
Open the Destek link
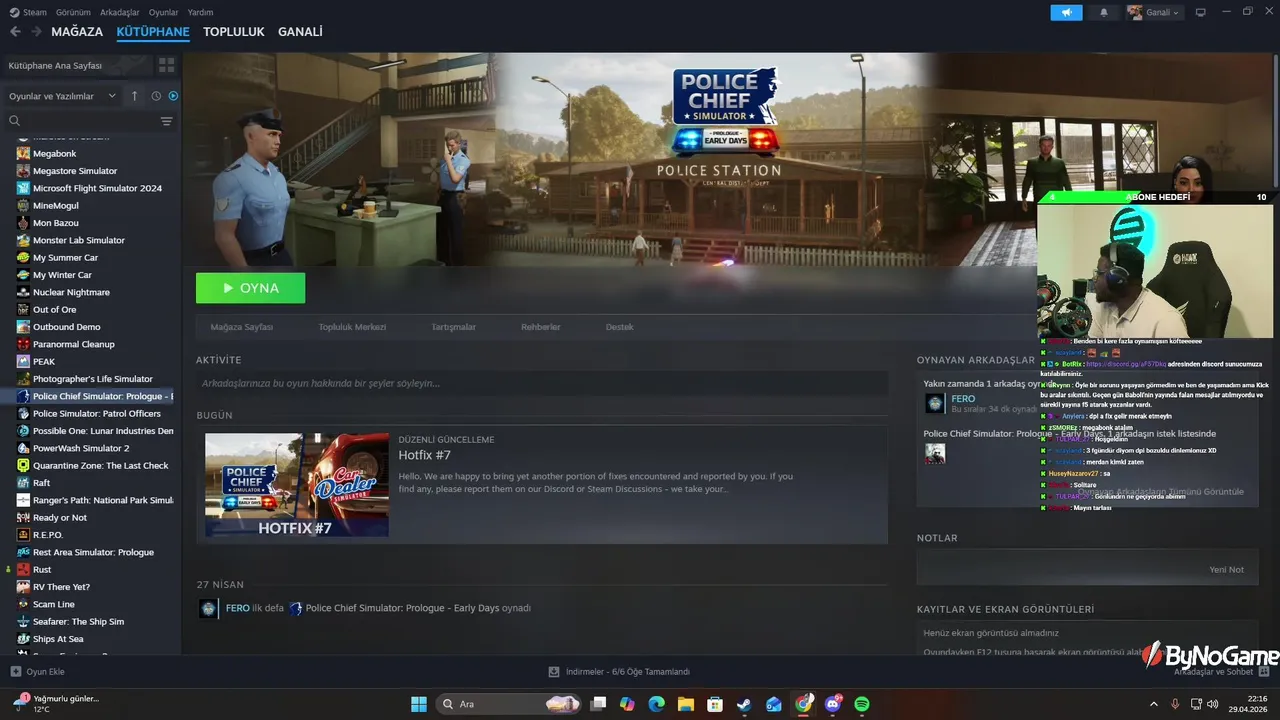coord(619,327)
